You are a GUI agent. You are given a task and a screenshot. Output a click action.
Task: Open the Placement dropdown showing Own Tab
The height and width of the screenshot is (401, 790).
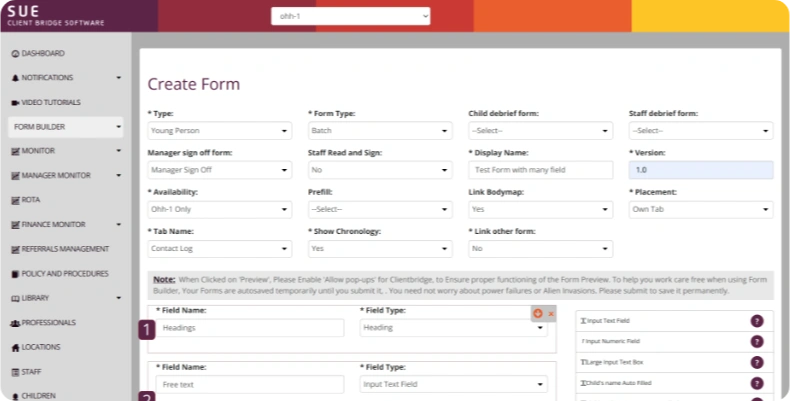pos(700,210)
